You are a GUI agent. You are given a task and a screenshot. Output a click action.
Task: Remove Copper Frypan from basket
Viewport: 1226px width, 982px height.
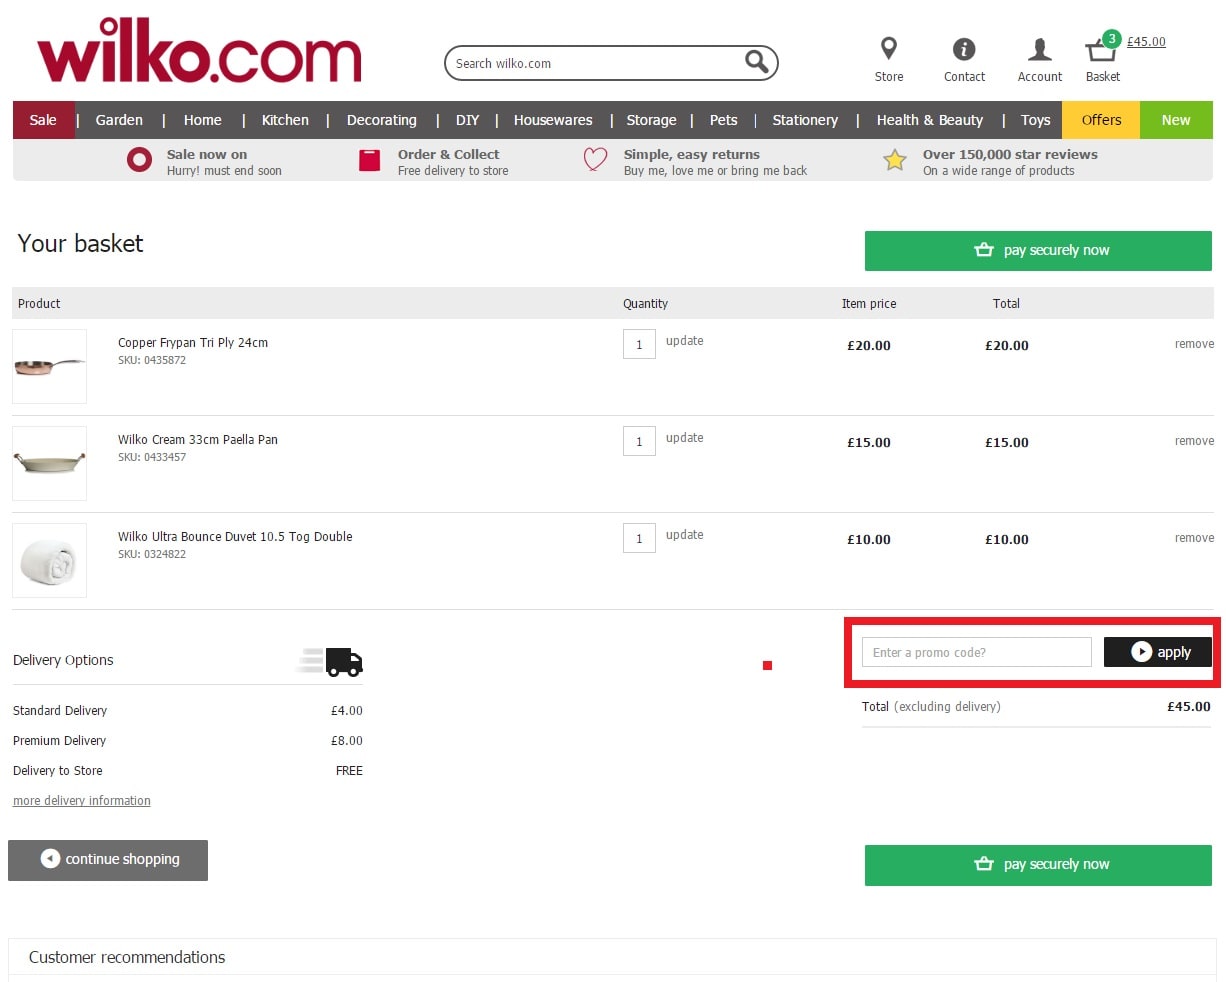tap(1194, 344)
